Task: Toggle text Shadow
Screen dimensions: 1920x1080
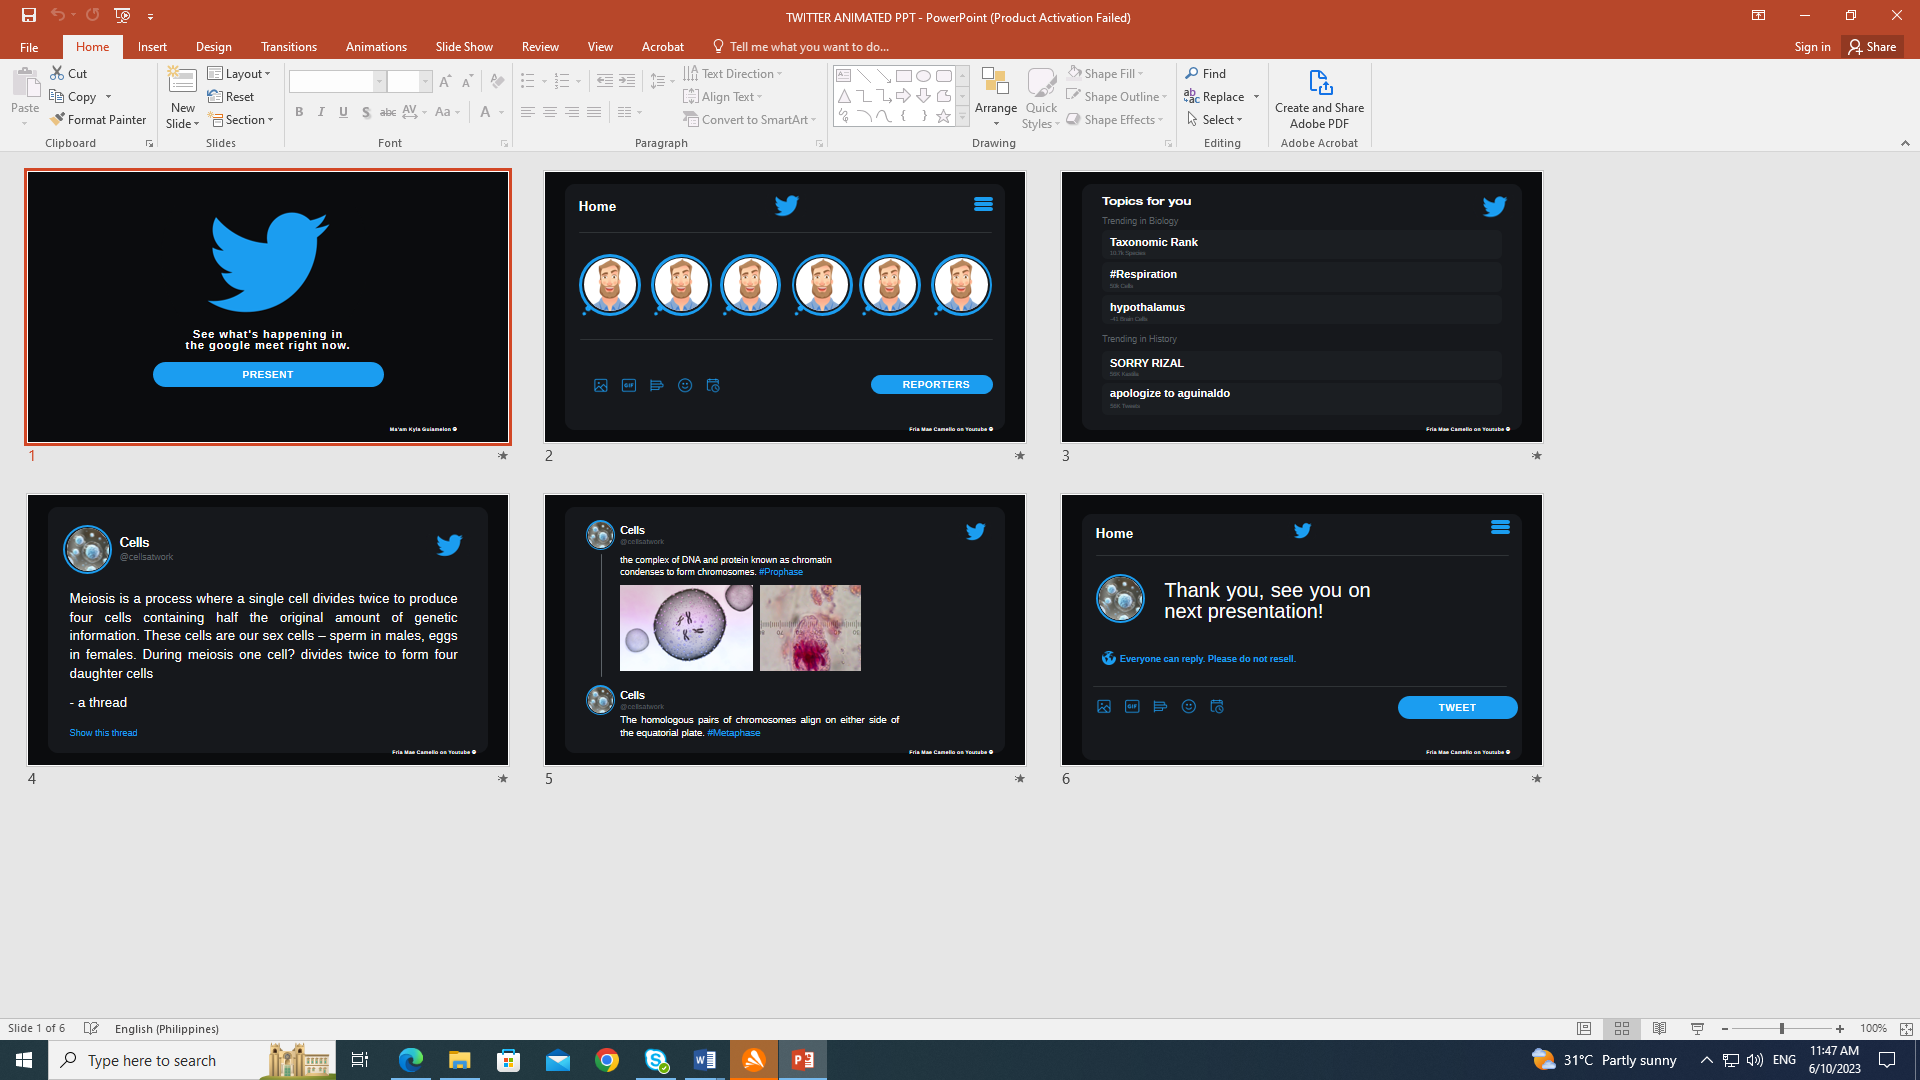Action: (x=366, y=112)
